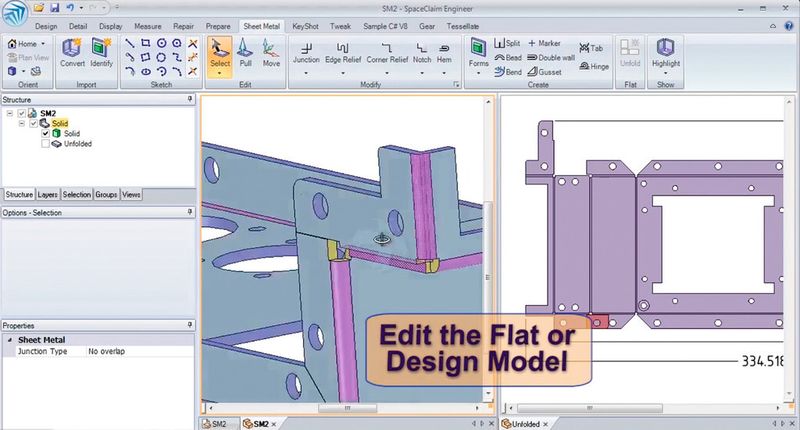Viewport: 800px width, 430px height.
Task: Collapse the SM2 tree node
Action: 10,113
